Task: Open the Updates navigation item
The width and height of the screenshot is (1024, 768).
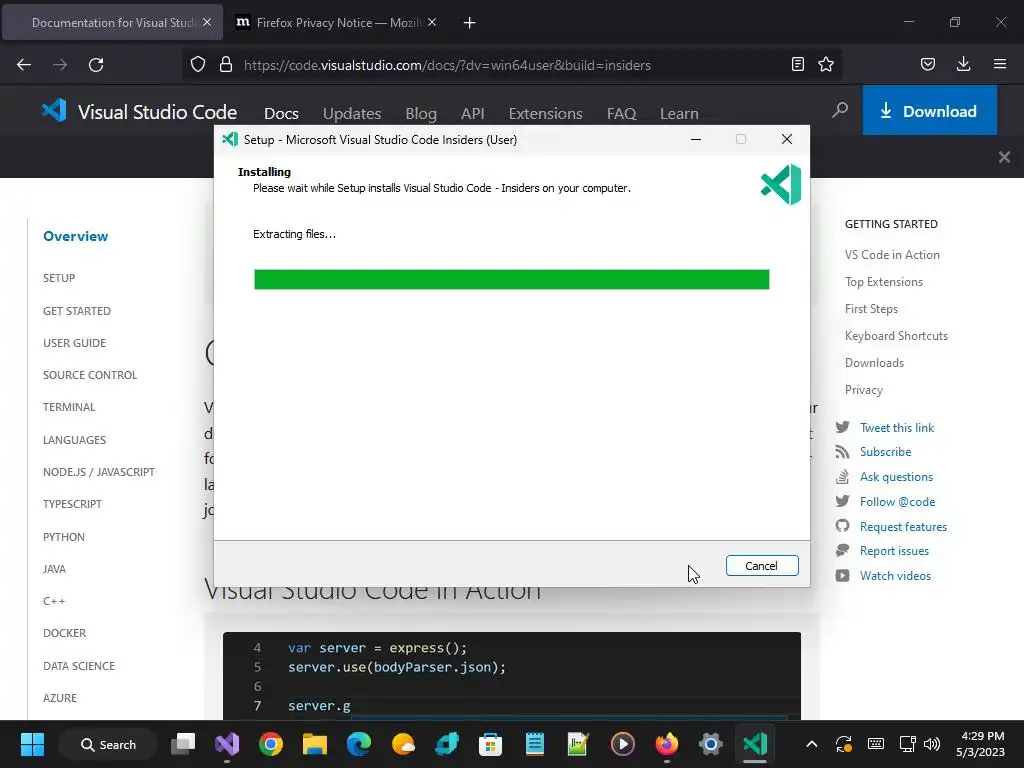Action: [x=352, y=114]
